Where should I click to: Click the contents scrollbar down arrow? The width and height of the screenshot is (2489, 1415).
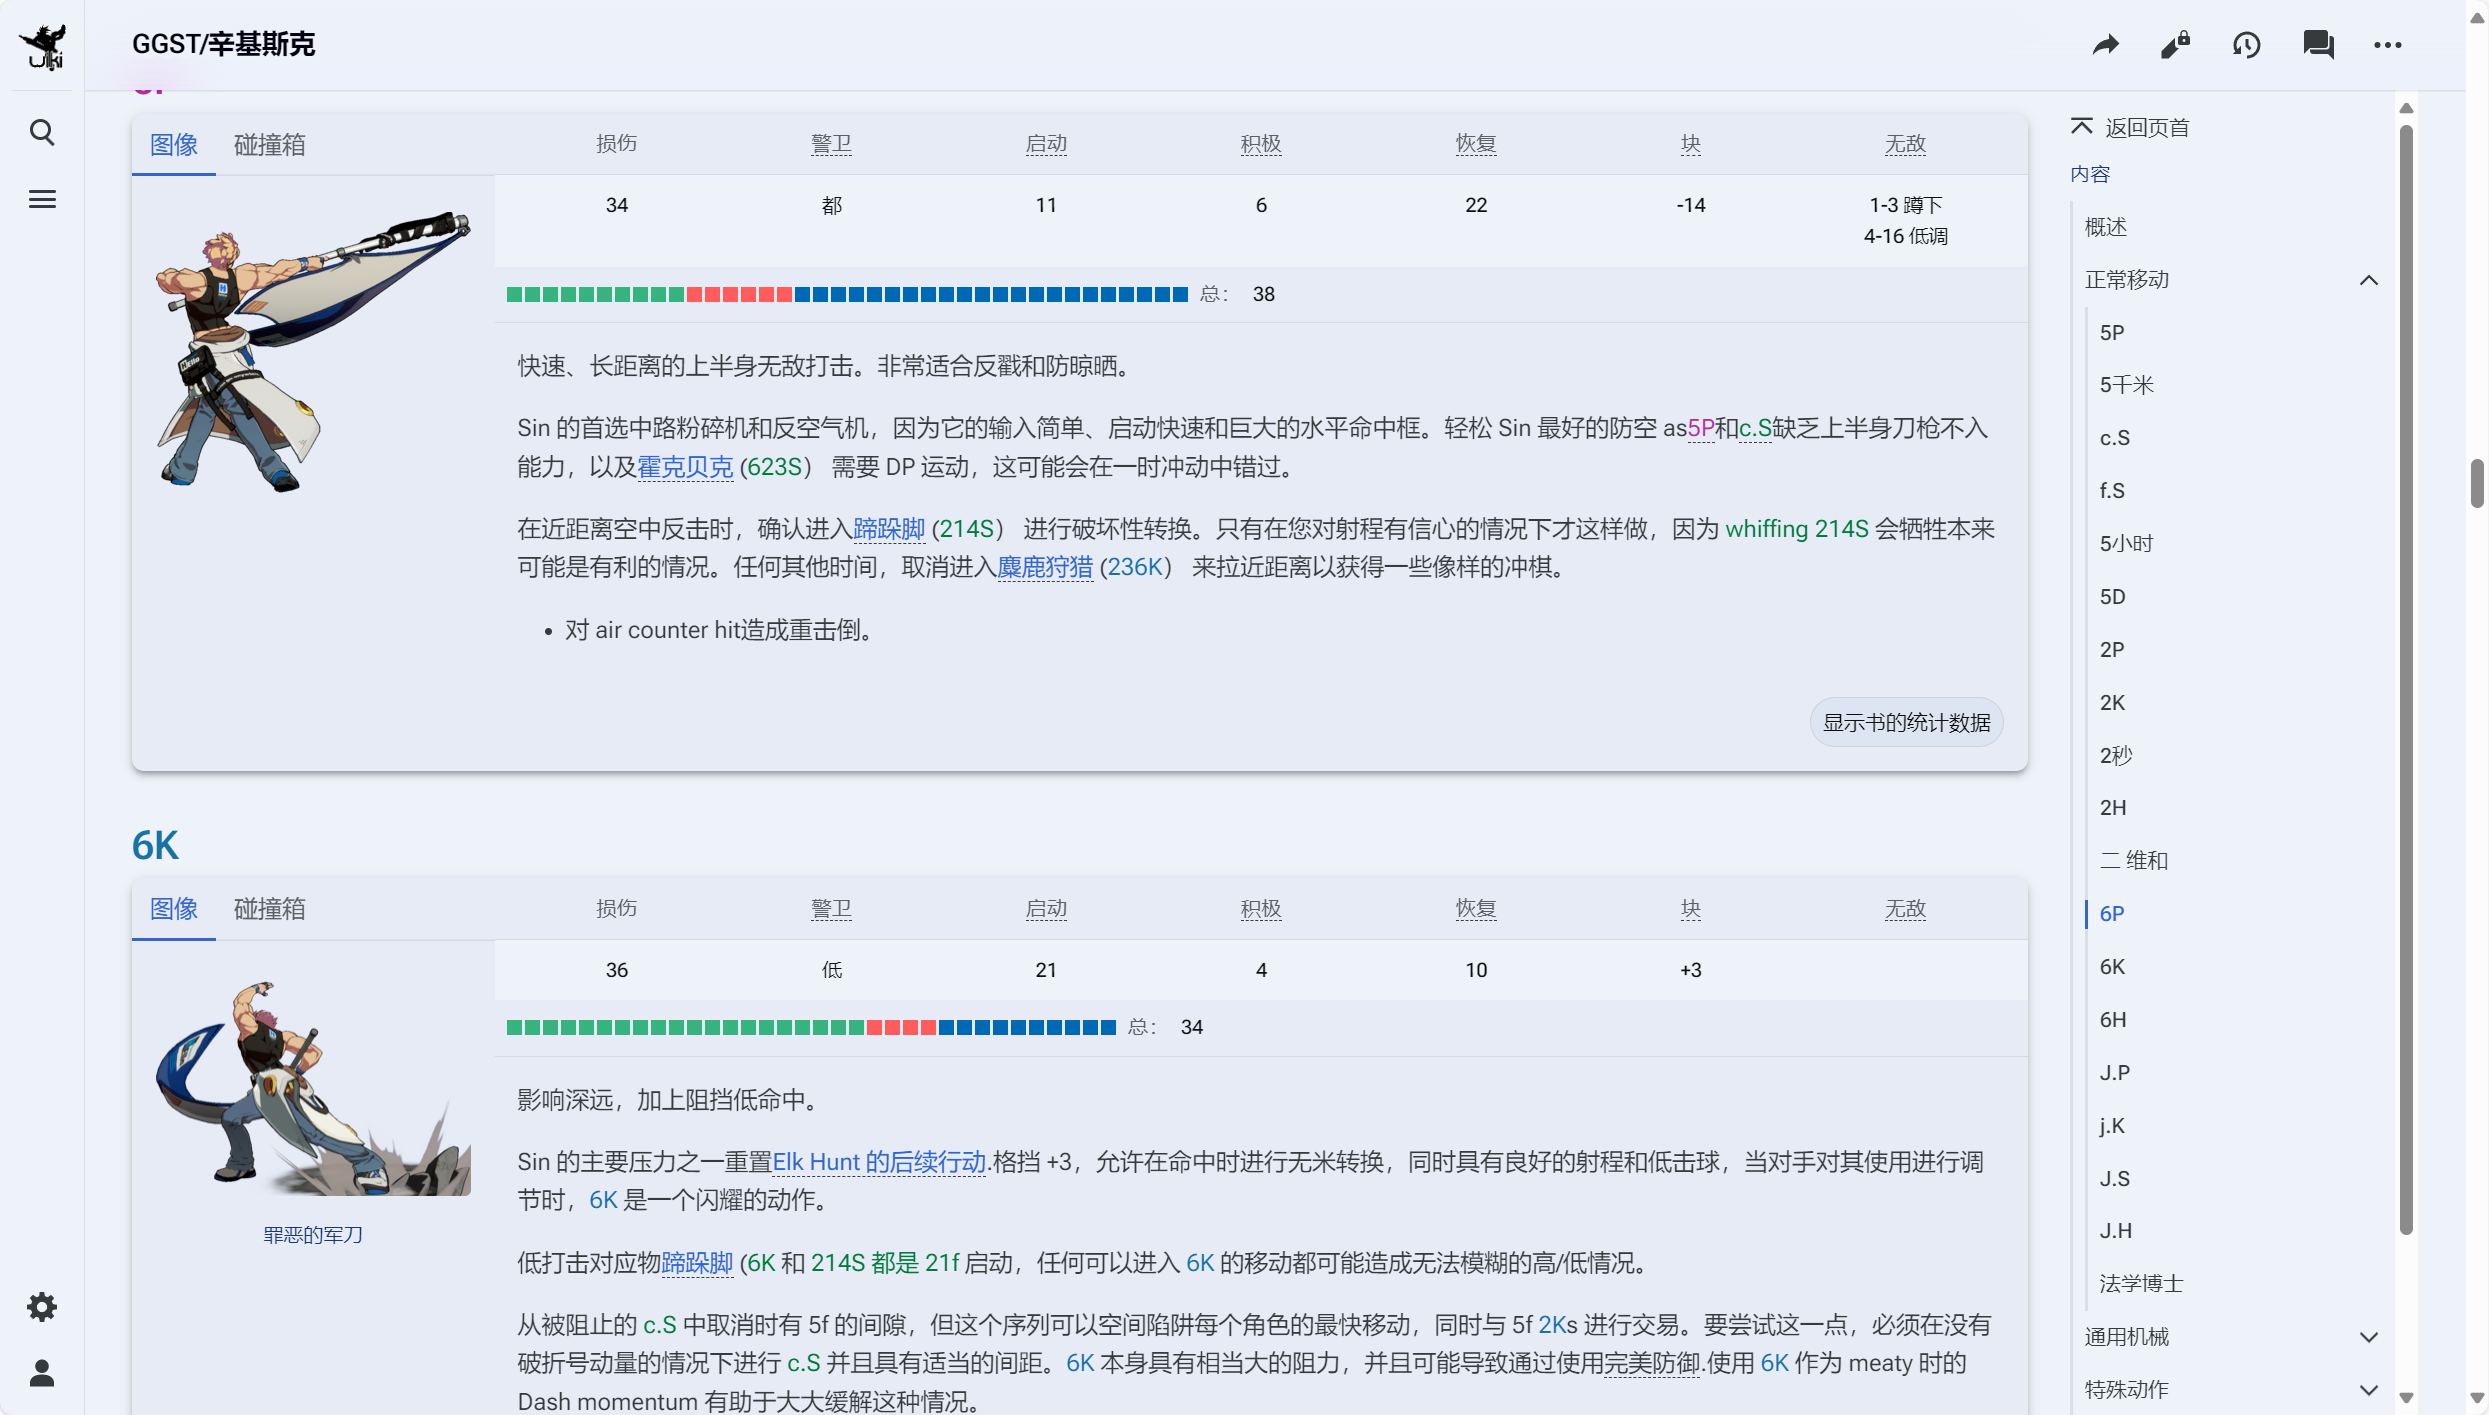coord(2406,1397)
